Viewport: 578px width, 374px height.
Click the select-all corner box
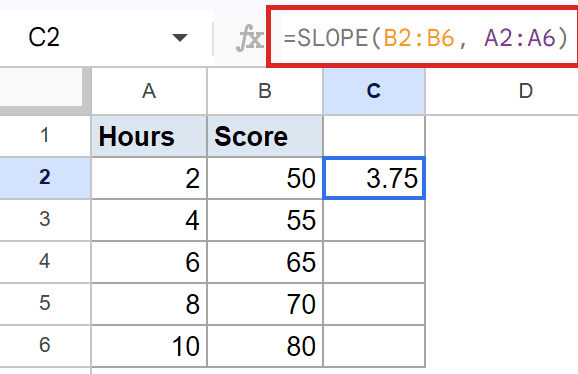click(45, 91)
